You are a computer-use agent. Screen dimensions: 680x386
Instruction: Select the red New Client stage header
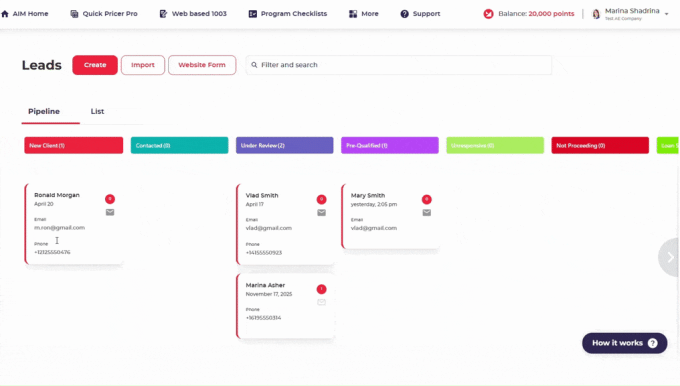coord(74,145)
